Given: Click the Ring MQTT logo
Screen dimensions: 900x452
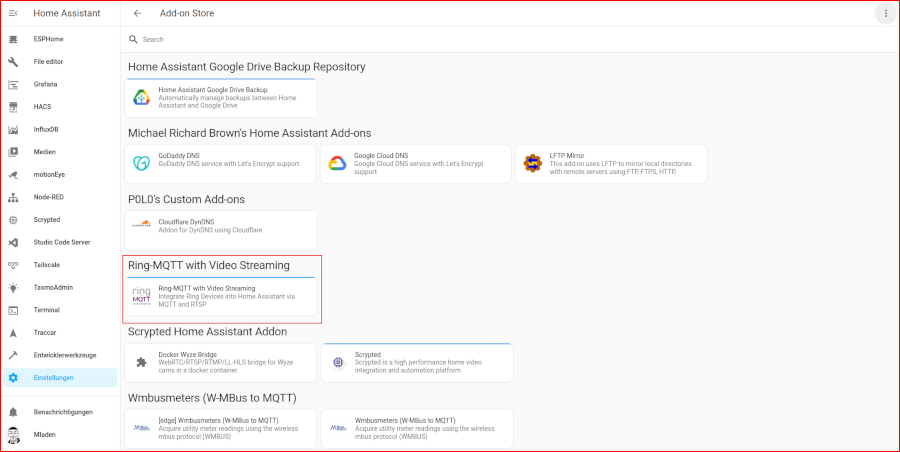Looking at the screenshot, I should (141, 296).
